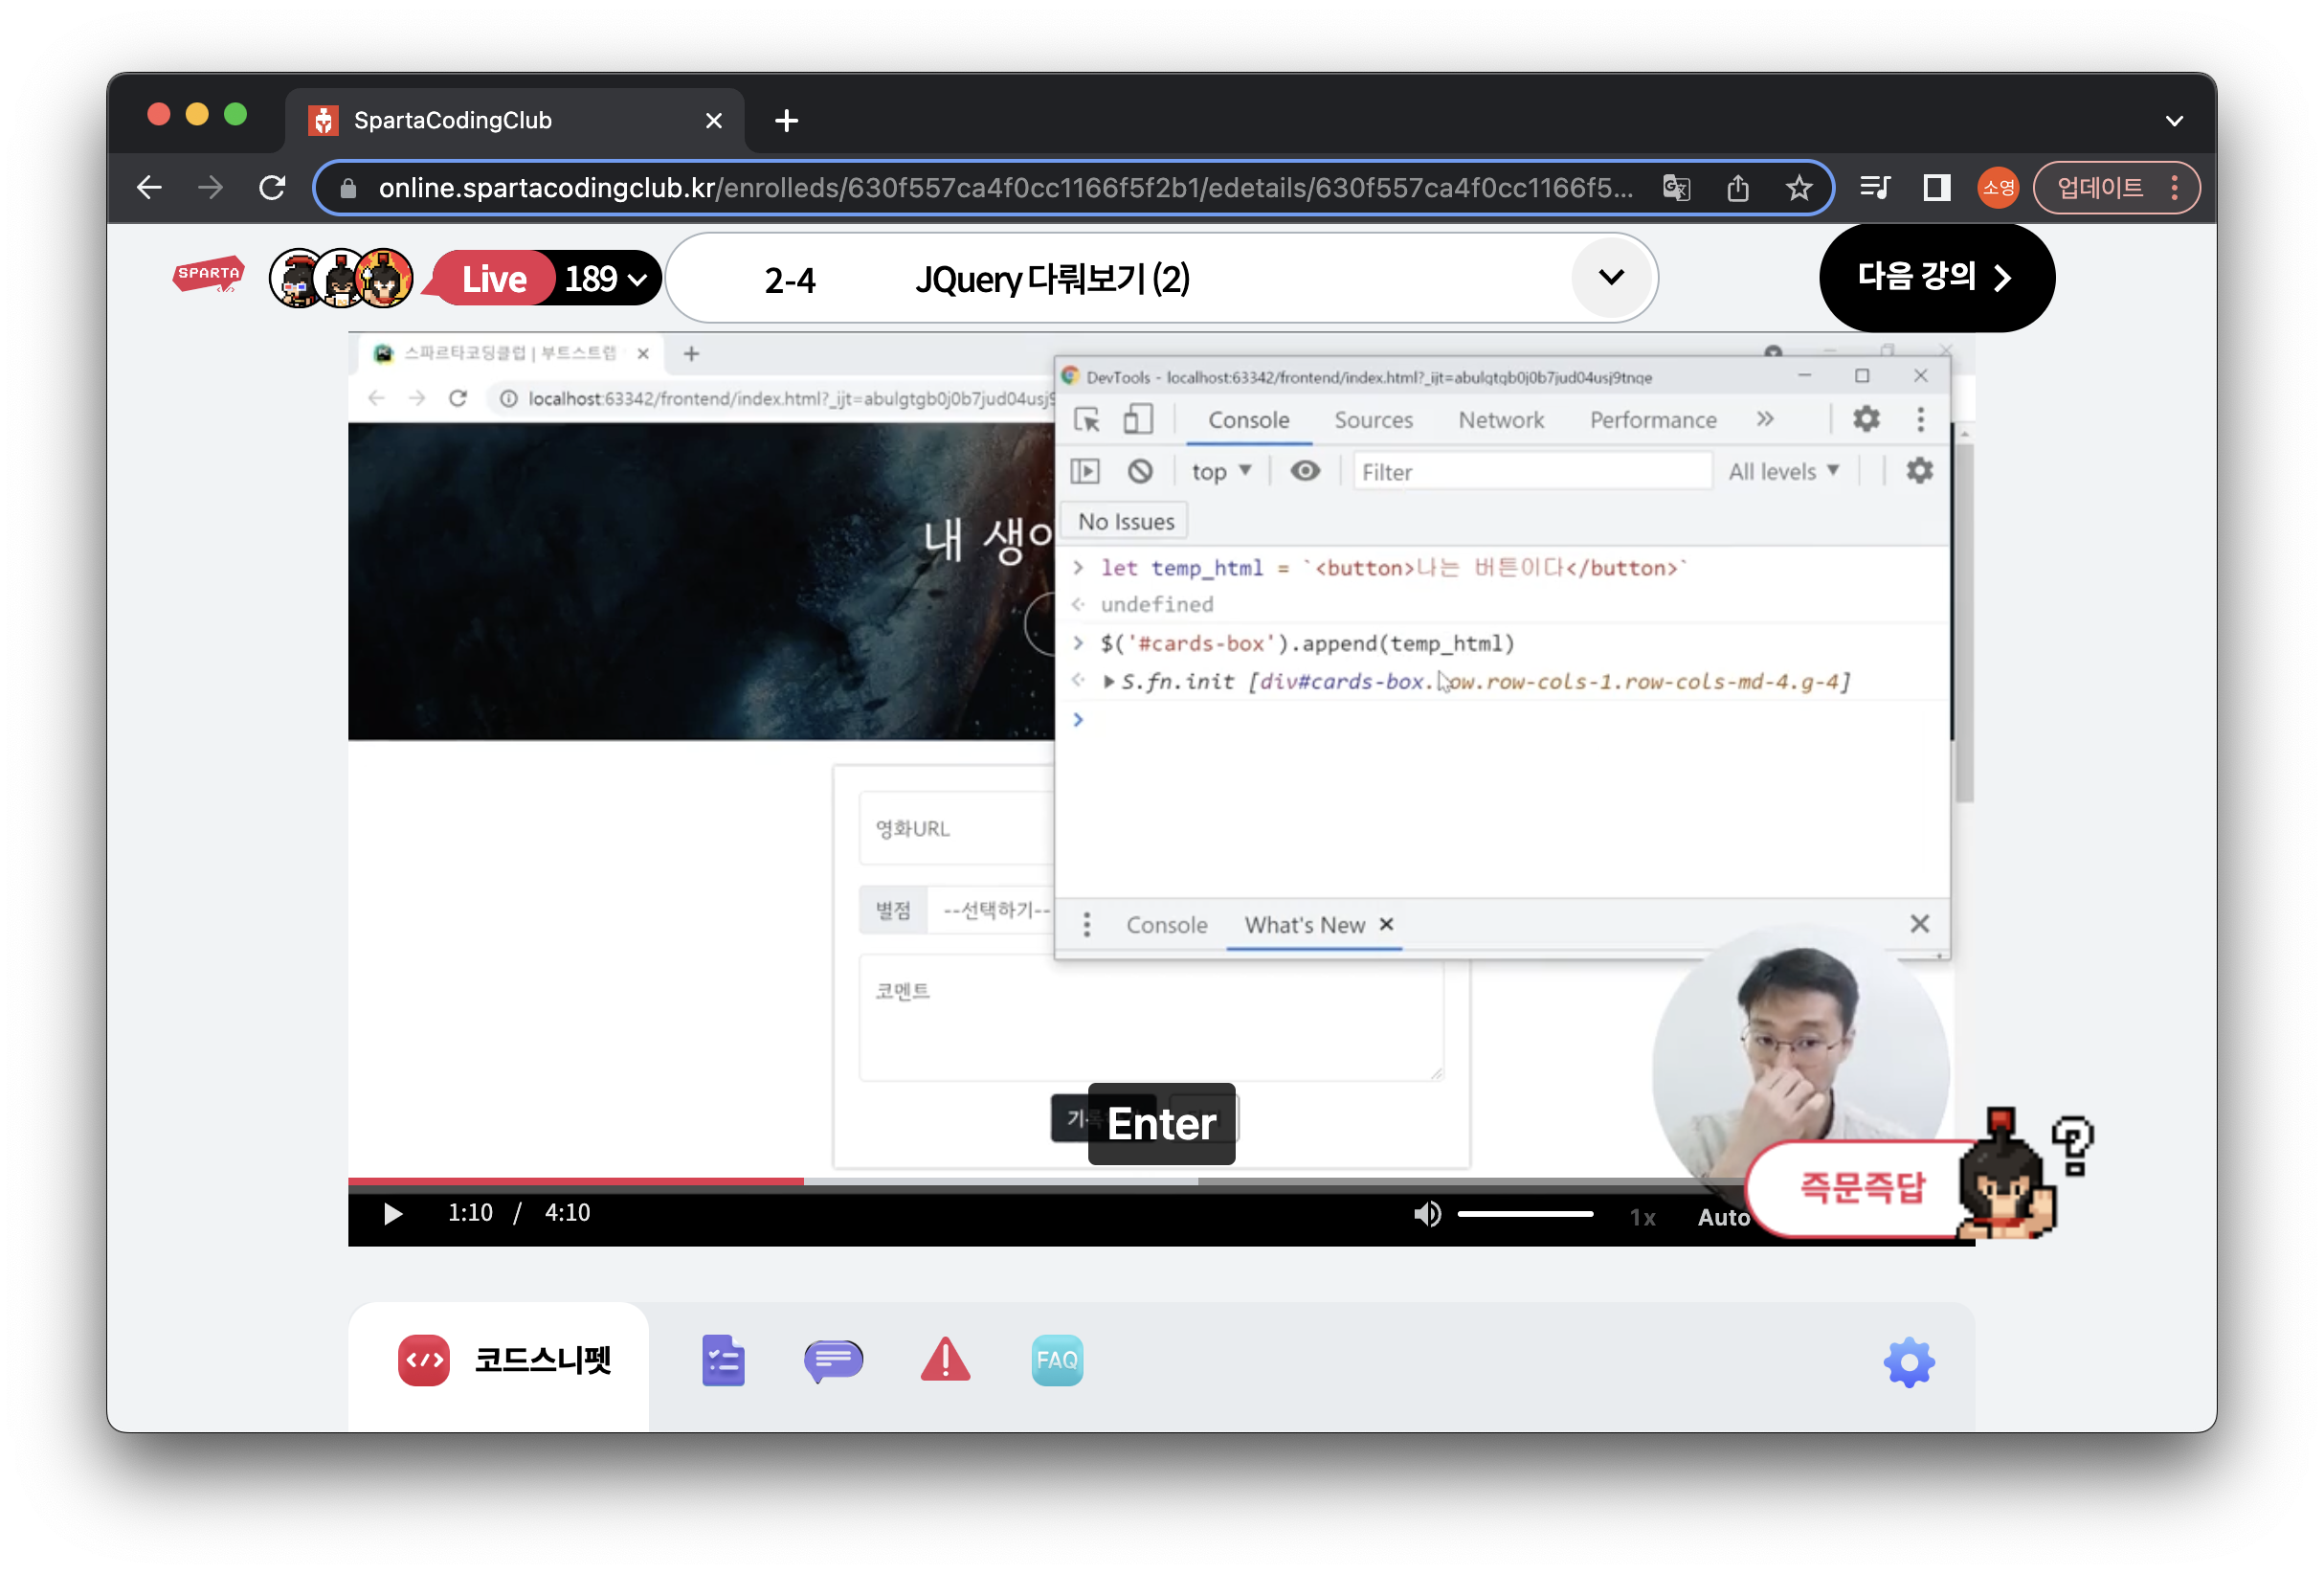This screenshot has width=2324, height=1574.
Task: Open DevTools settings gear
Action: pyautogui.click(x=1866, y=419)
